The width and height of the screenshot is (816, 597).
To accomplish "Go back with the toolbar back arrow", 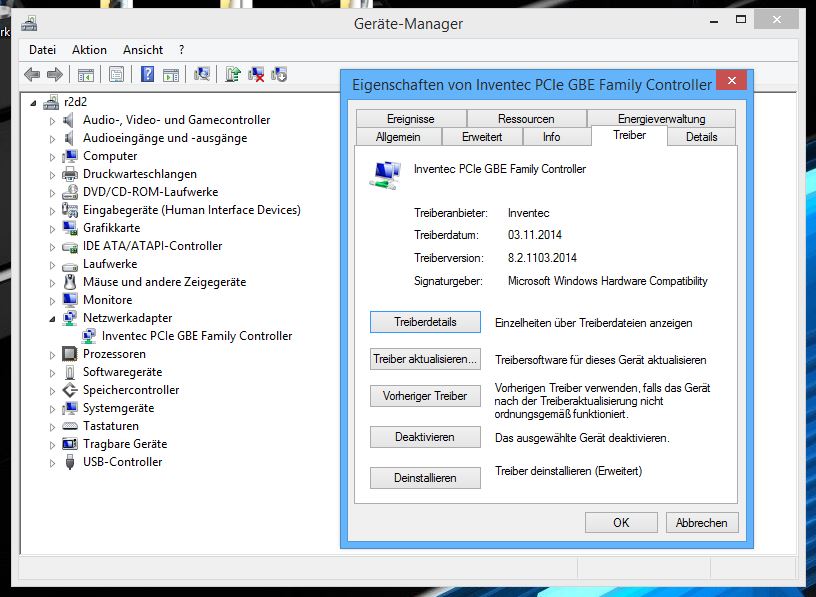I will pos(32,74).
